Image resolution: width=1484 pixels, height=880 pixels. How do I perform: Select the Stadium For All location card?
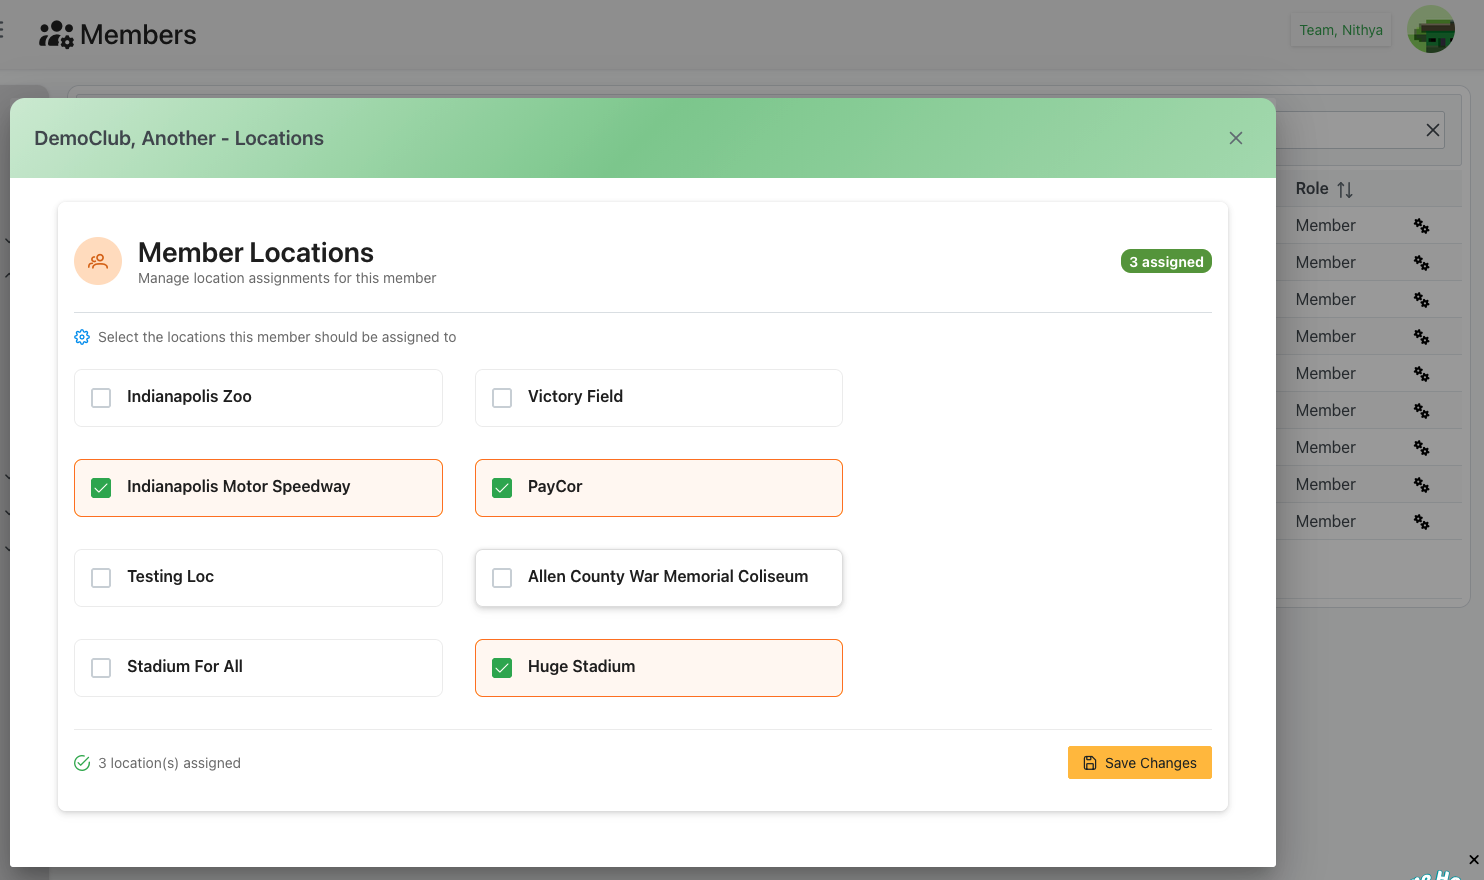pos(258,668)
